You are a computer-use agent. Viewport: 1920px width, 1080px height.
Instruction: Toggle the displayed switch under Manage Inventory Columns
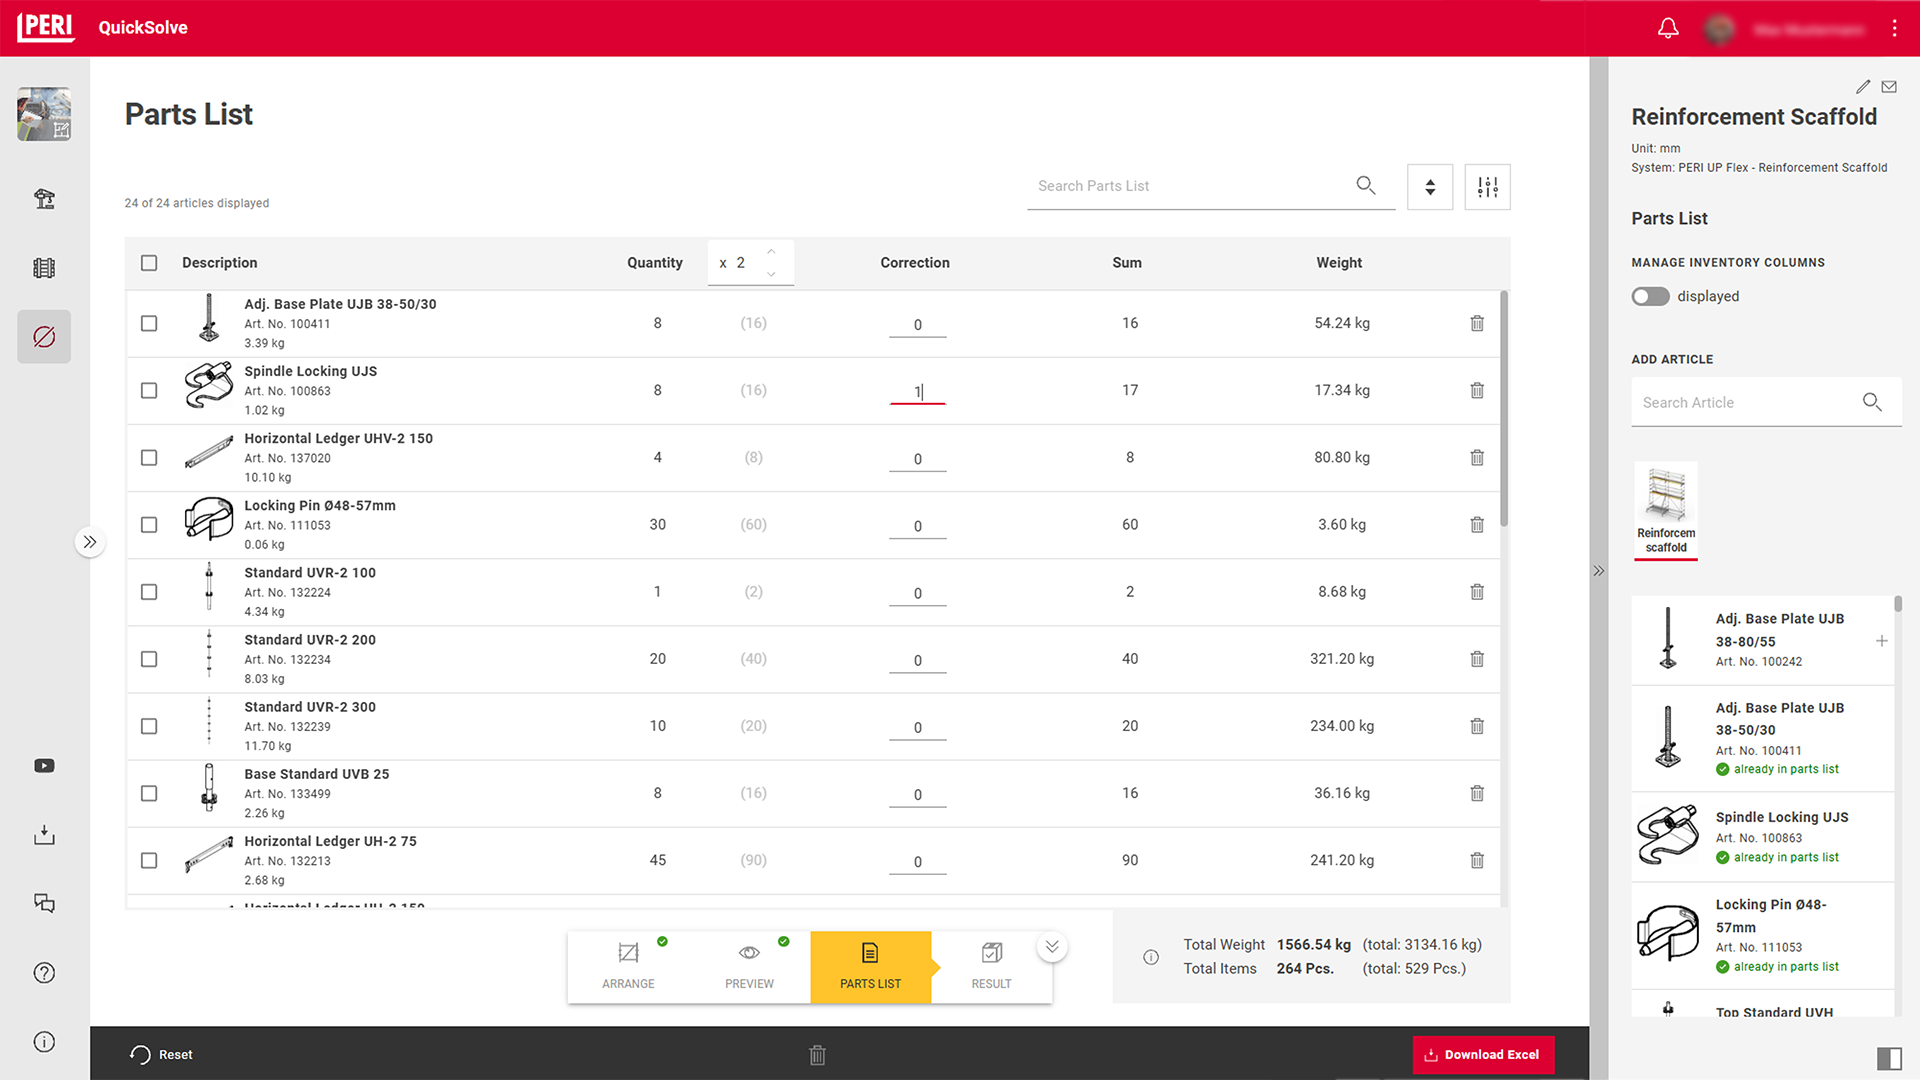pos(1650,296)
